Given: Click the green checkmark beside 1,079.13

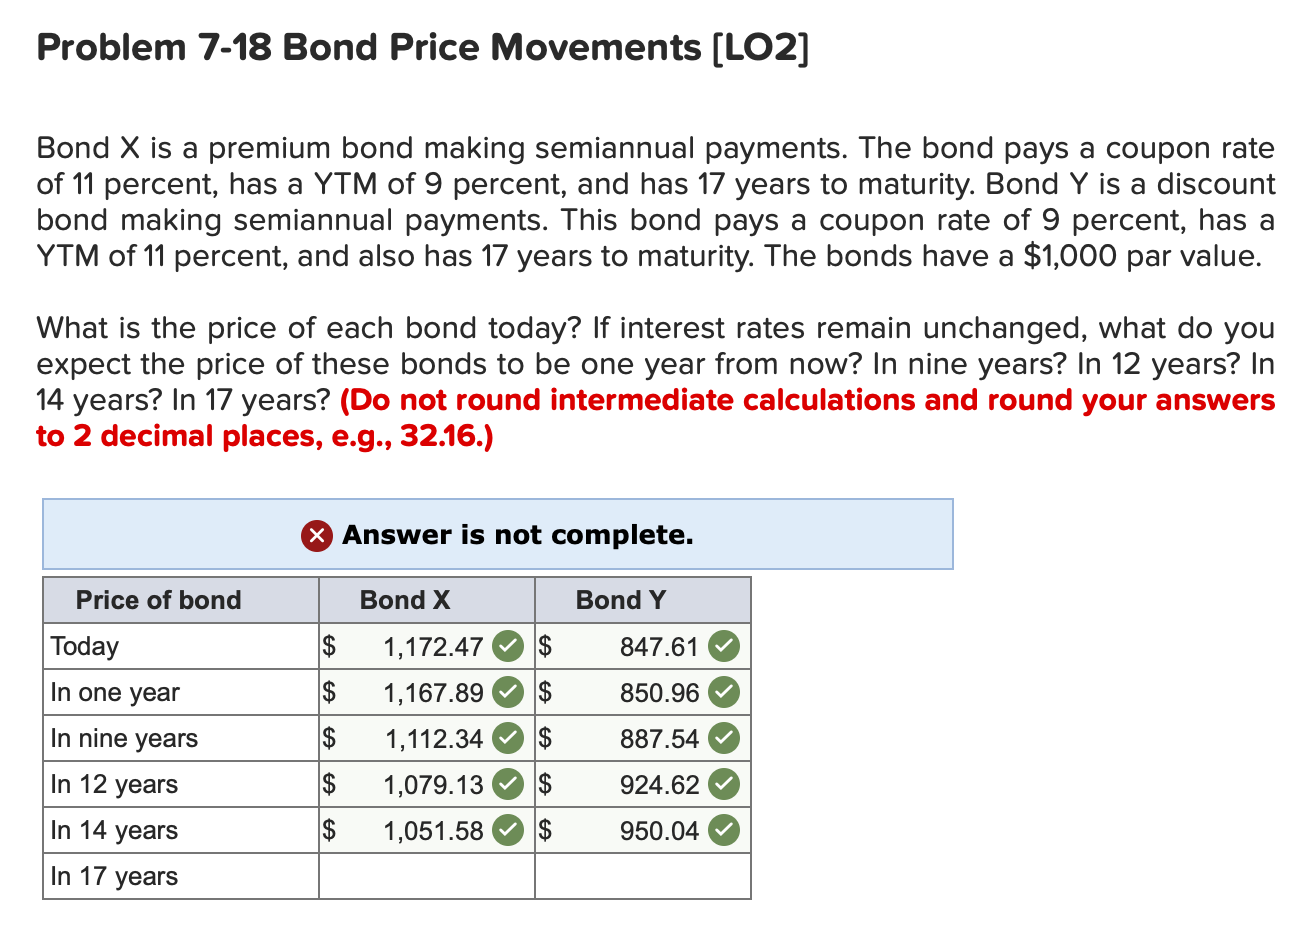Looking at the screenshot, I should coord(508,784).
